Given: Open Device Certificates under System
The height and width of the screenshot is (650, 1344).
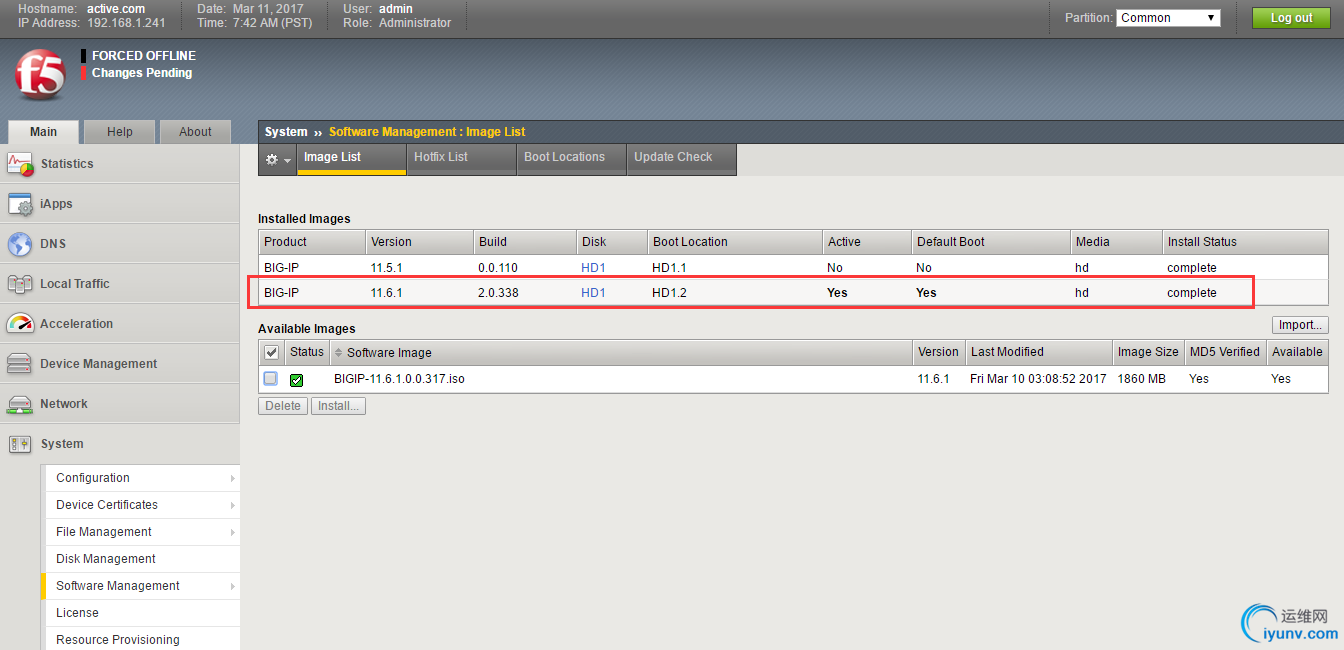Looking at the screenshot, I should 141,505.
